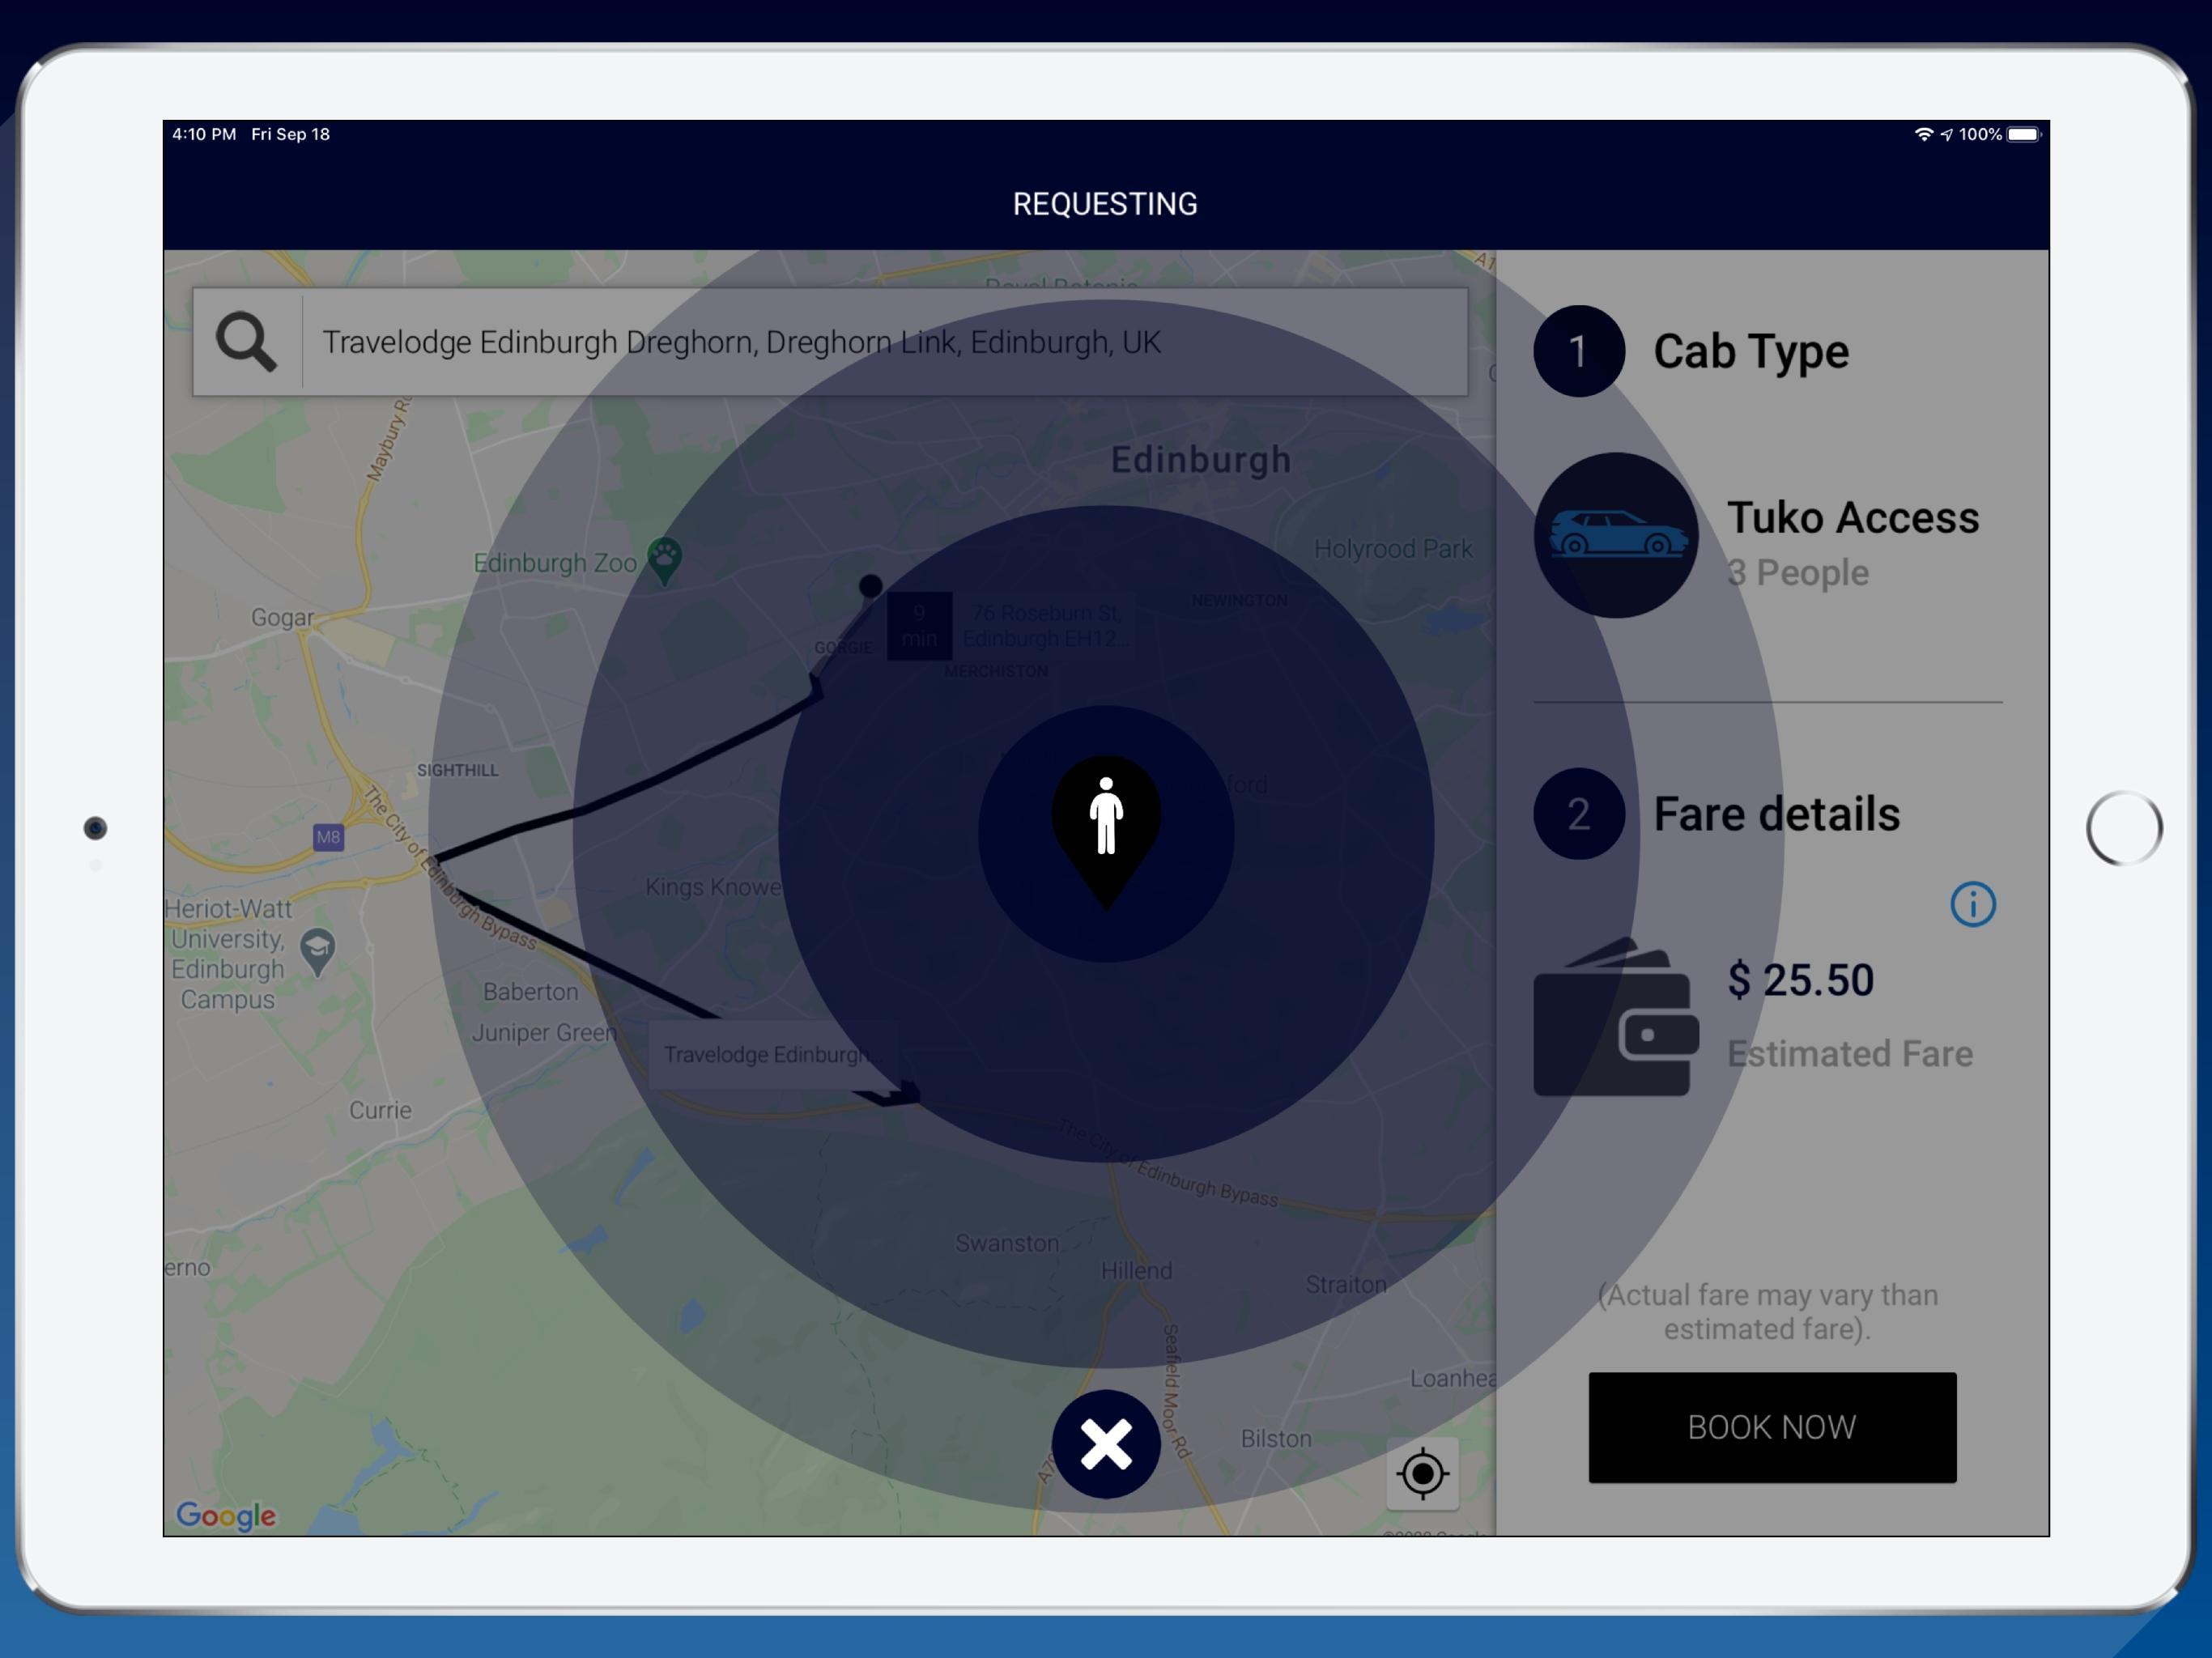The image size is (2212, 1658).
Task: Tap the locate-me crosshair icon
Action: tap(1423, 1473)
